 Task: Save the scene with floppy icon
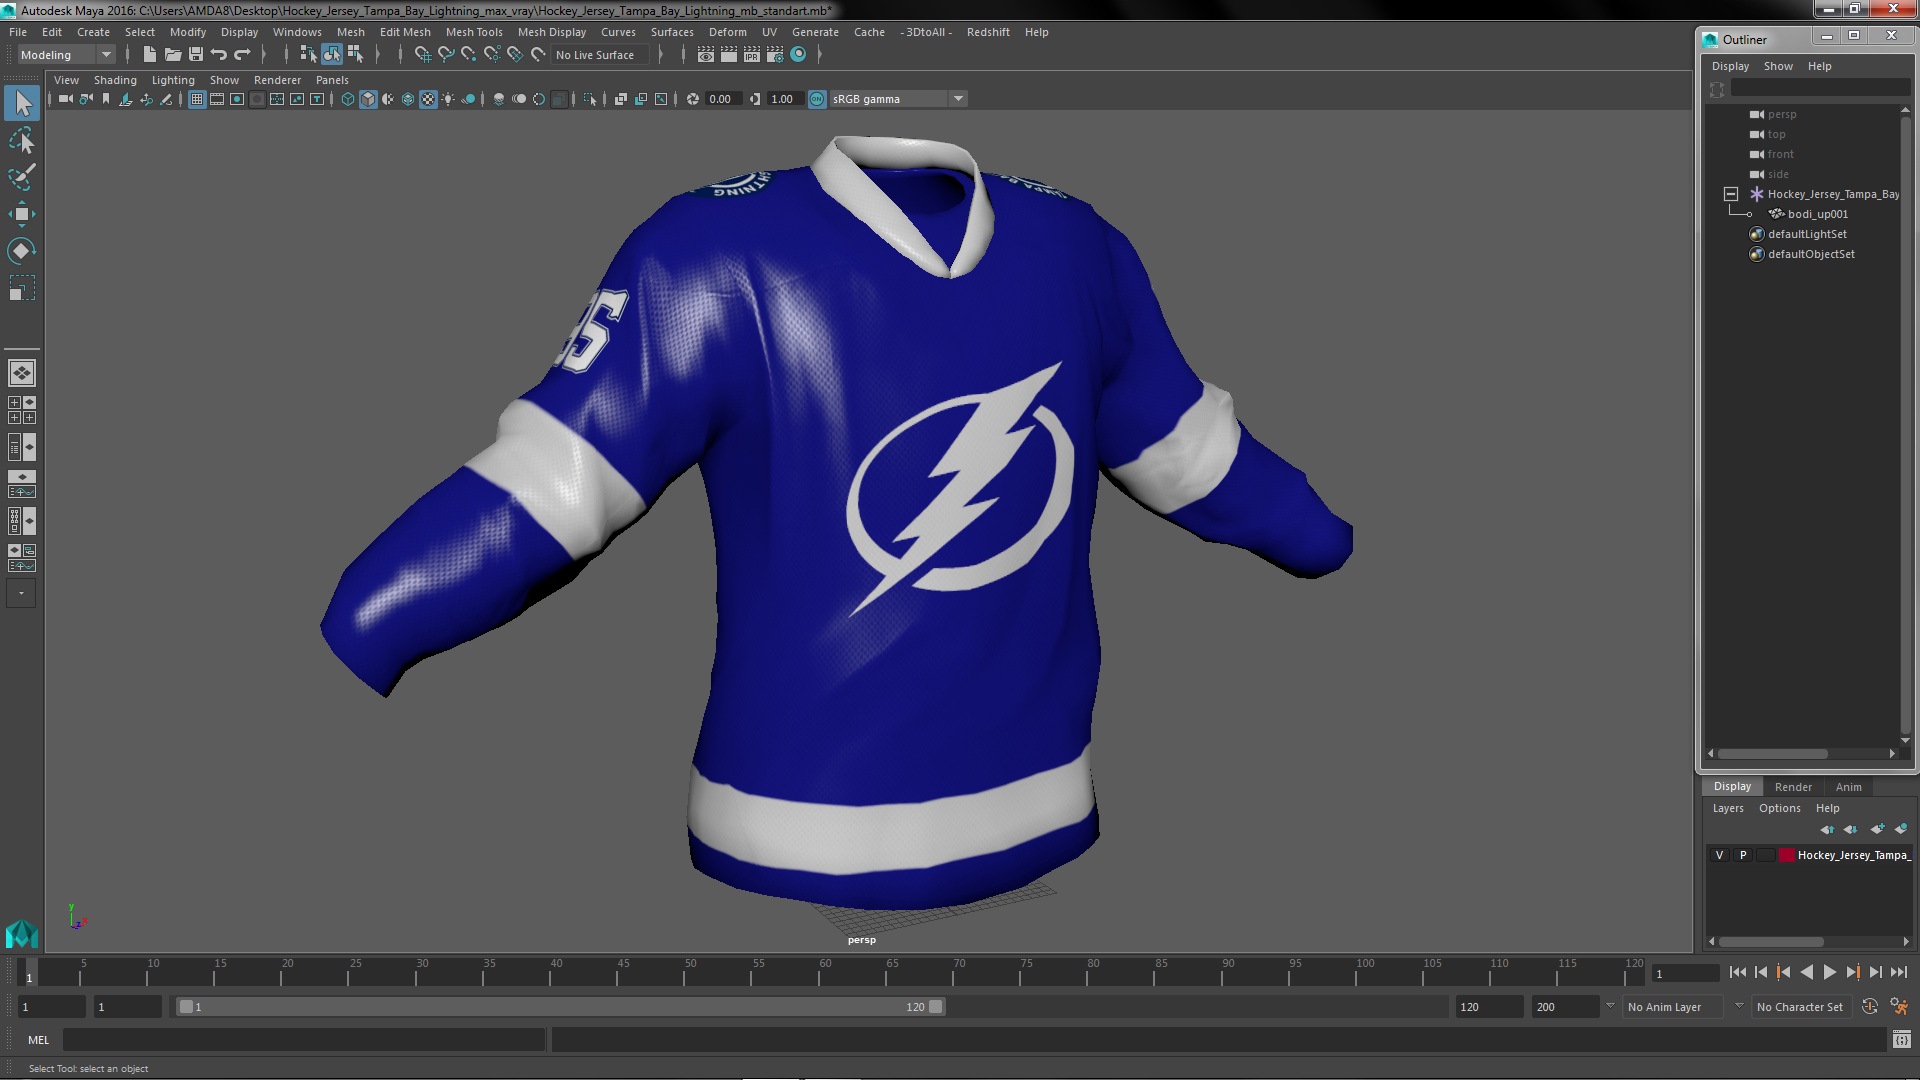pyautogui.click(x=196, y=55)
